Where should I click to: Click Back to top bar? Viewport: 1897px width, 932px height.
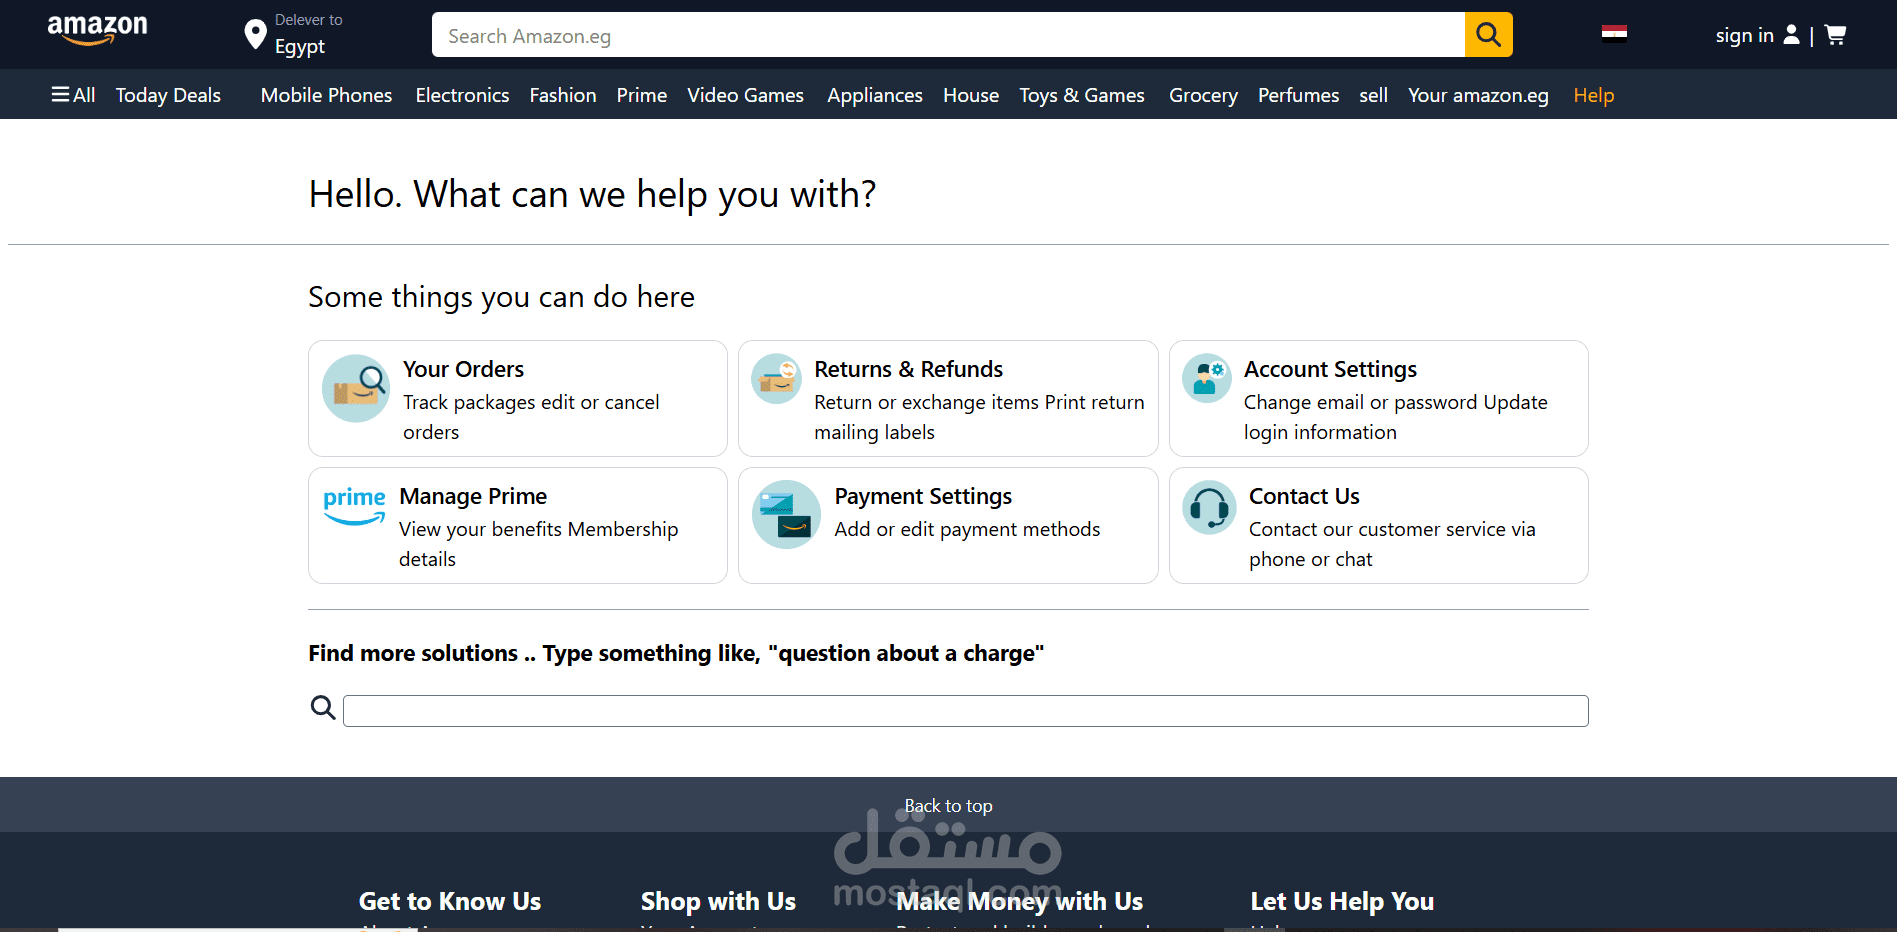948,805
